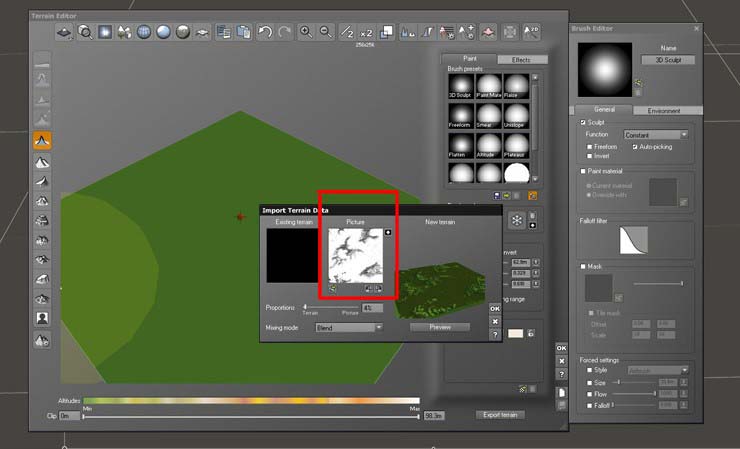Zoom out with the magnifier minus icon
This screenshot has height=449, width=740.
pos(326,32)
